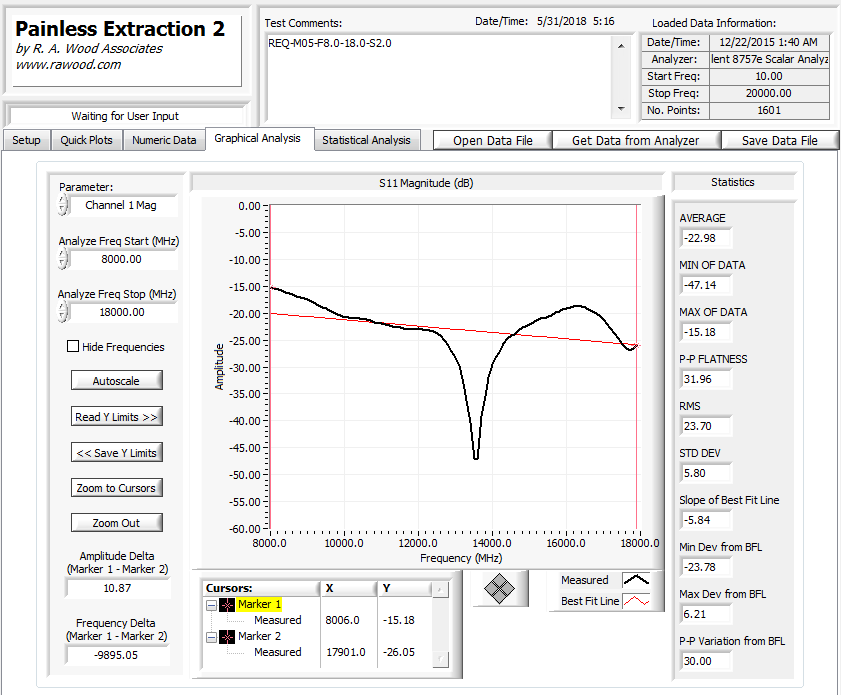This screenshot has height=695, width=841.
Task: Click the MIN OF DATA value -47.14
Action: [x=705, y=285]
